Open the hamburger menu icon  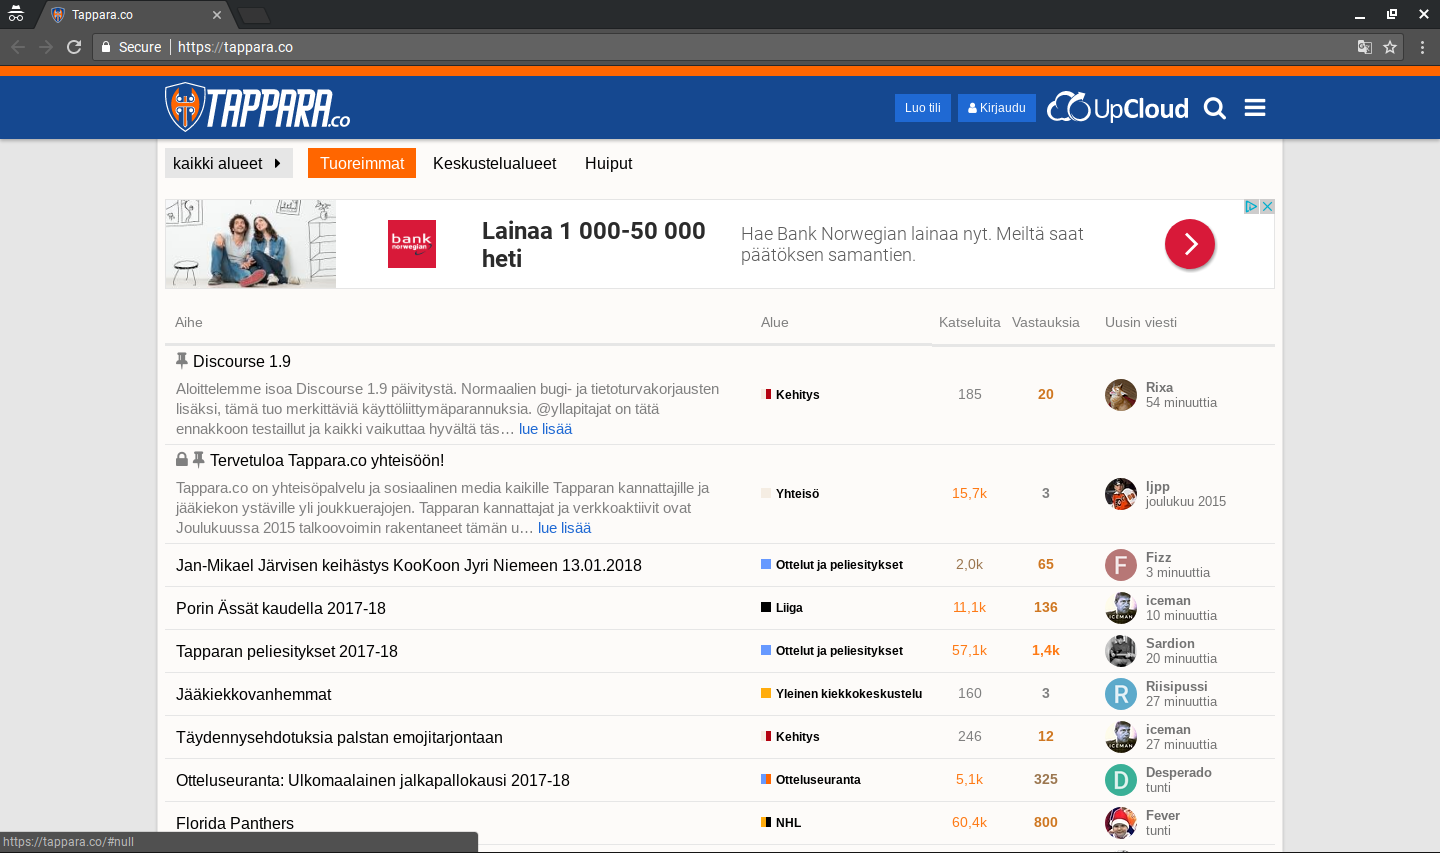pyautogui.click(x=1255, y=108)
